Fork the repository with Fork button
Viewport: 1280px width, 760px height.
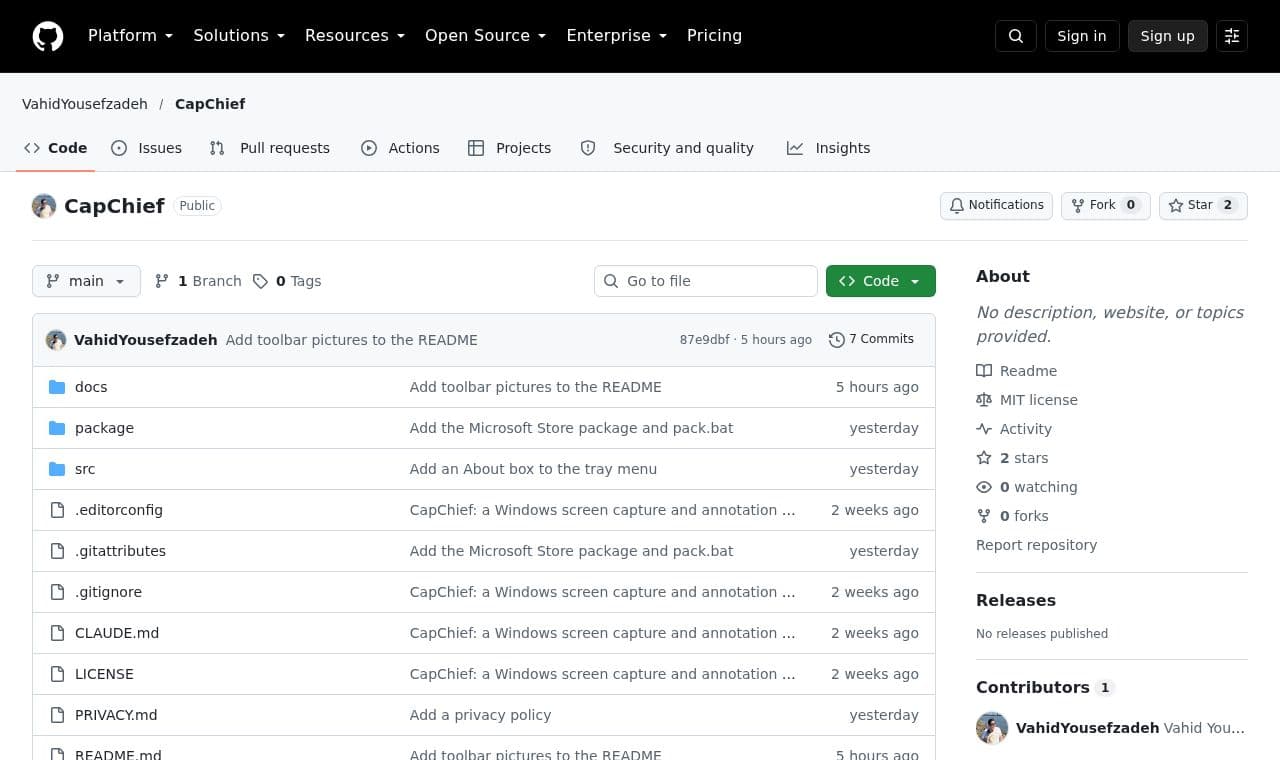point(1105,205)
